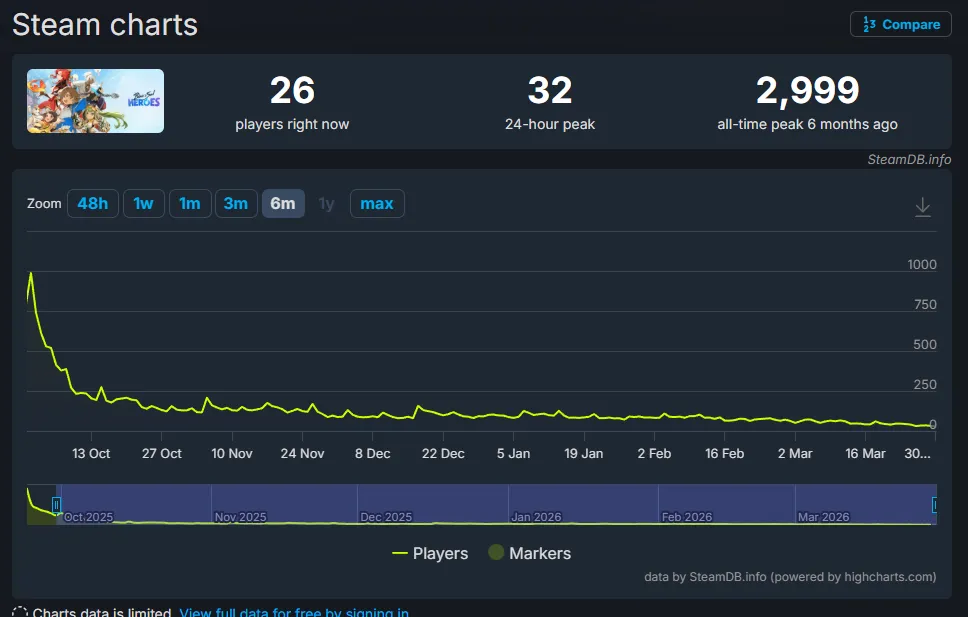968x617 pixels.
Task: Click the chart download/export icon
Action: click(922, 205)
